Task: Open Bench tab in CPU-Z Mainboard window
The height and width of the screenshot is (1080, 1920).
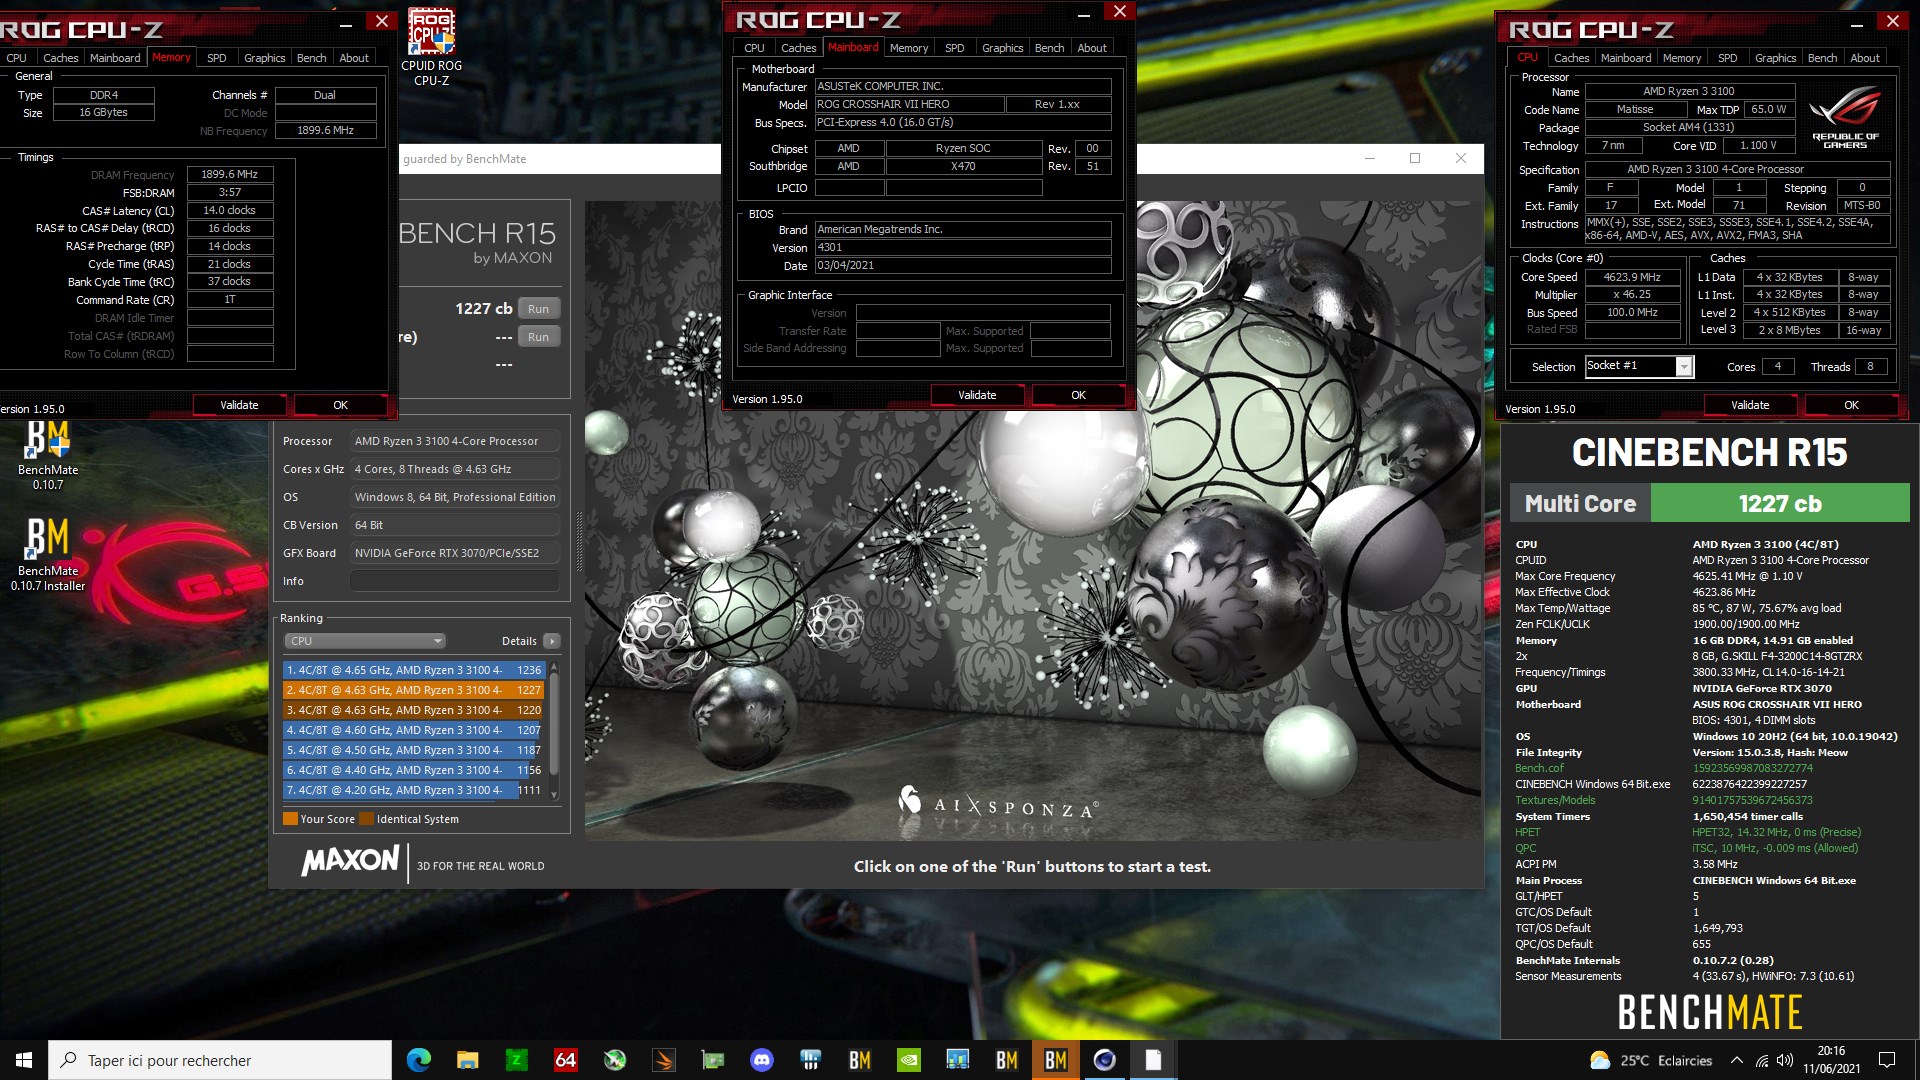Action: coord(1049,48)
